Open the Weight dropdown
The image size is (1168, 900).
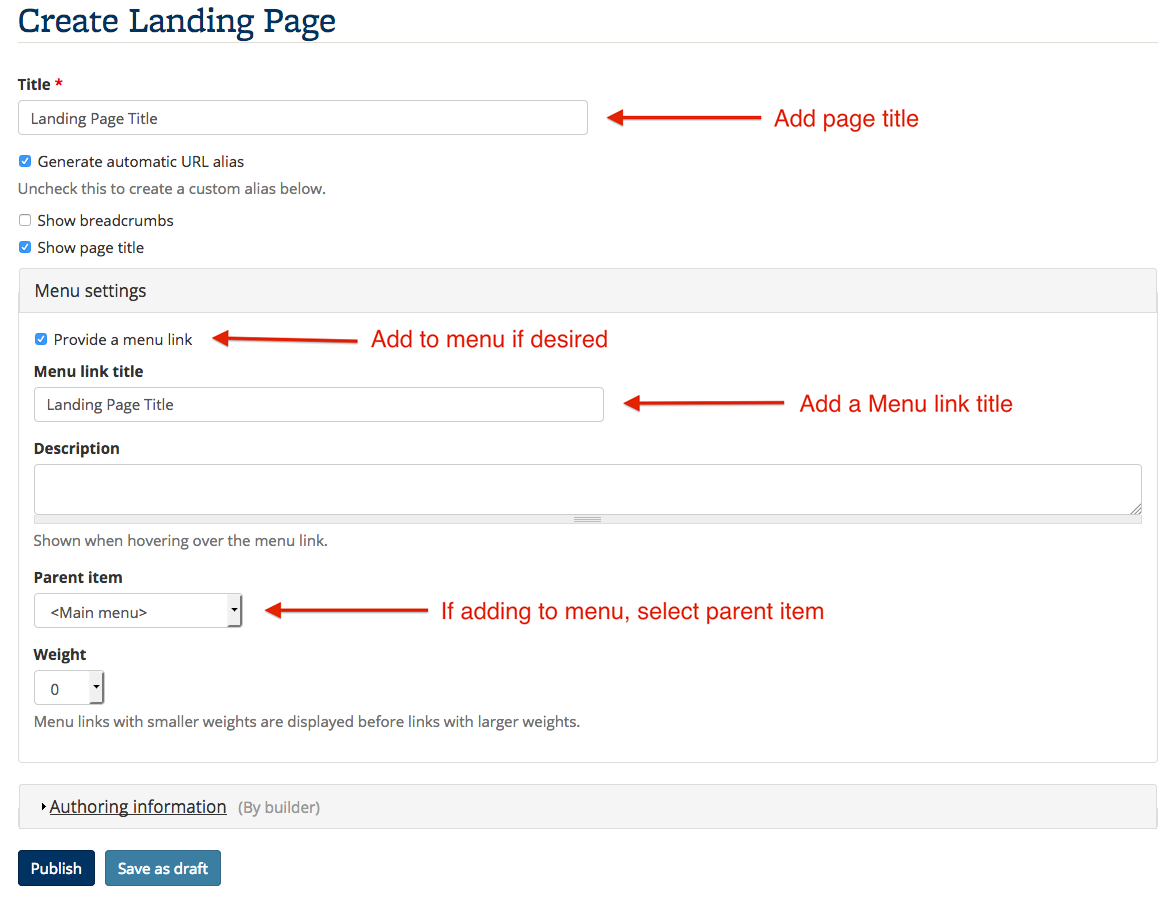click(x=69, y=688)
